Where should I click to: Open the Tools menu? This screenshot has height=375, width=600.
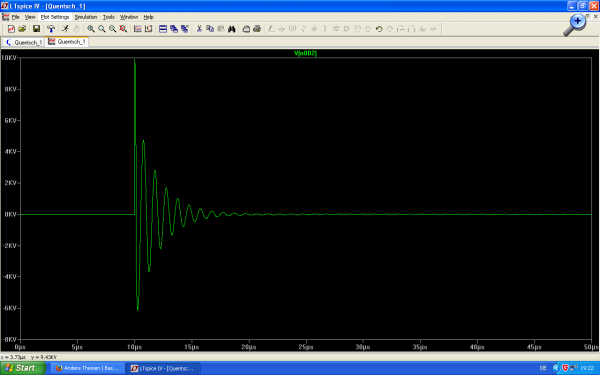coord(109,17)
